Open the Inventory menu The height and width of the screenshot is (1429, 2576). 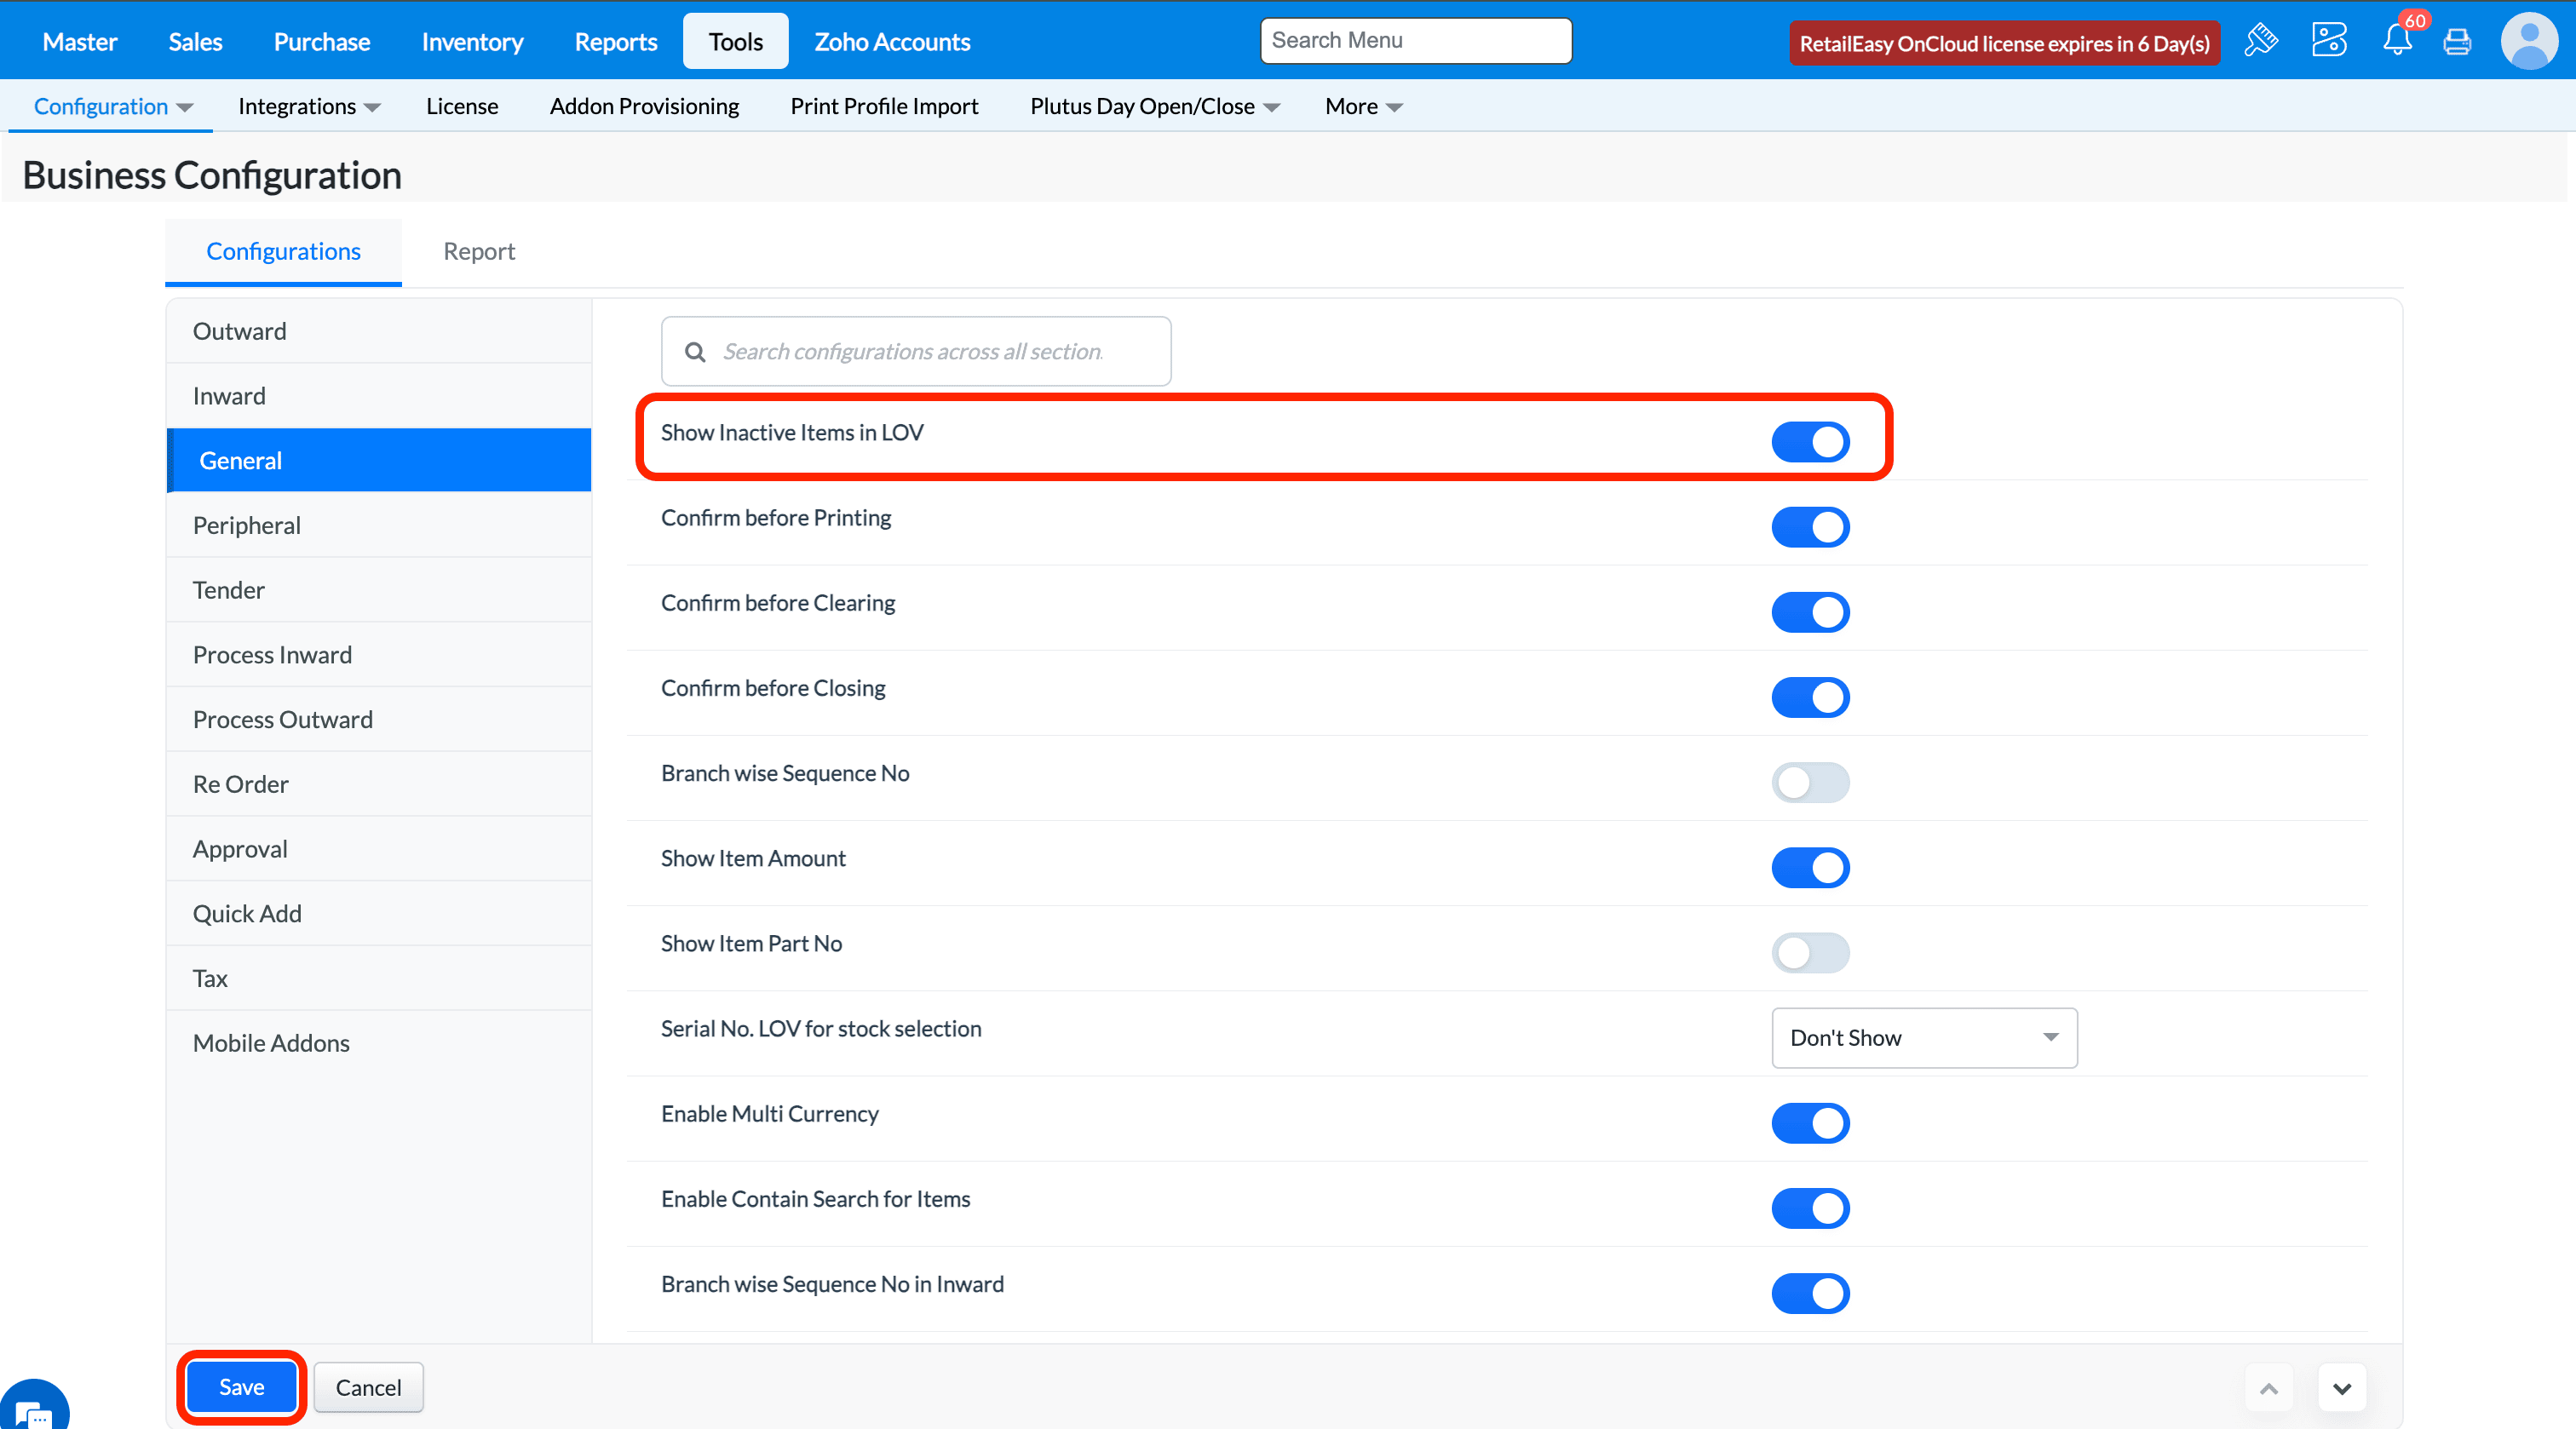point(472,42)
